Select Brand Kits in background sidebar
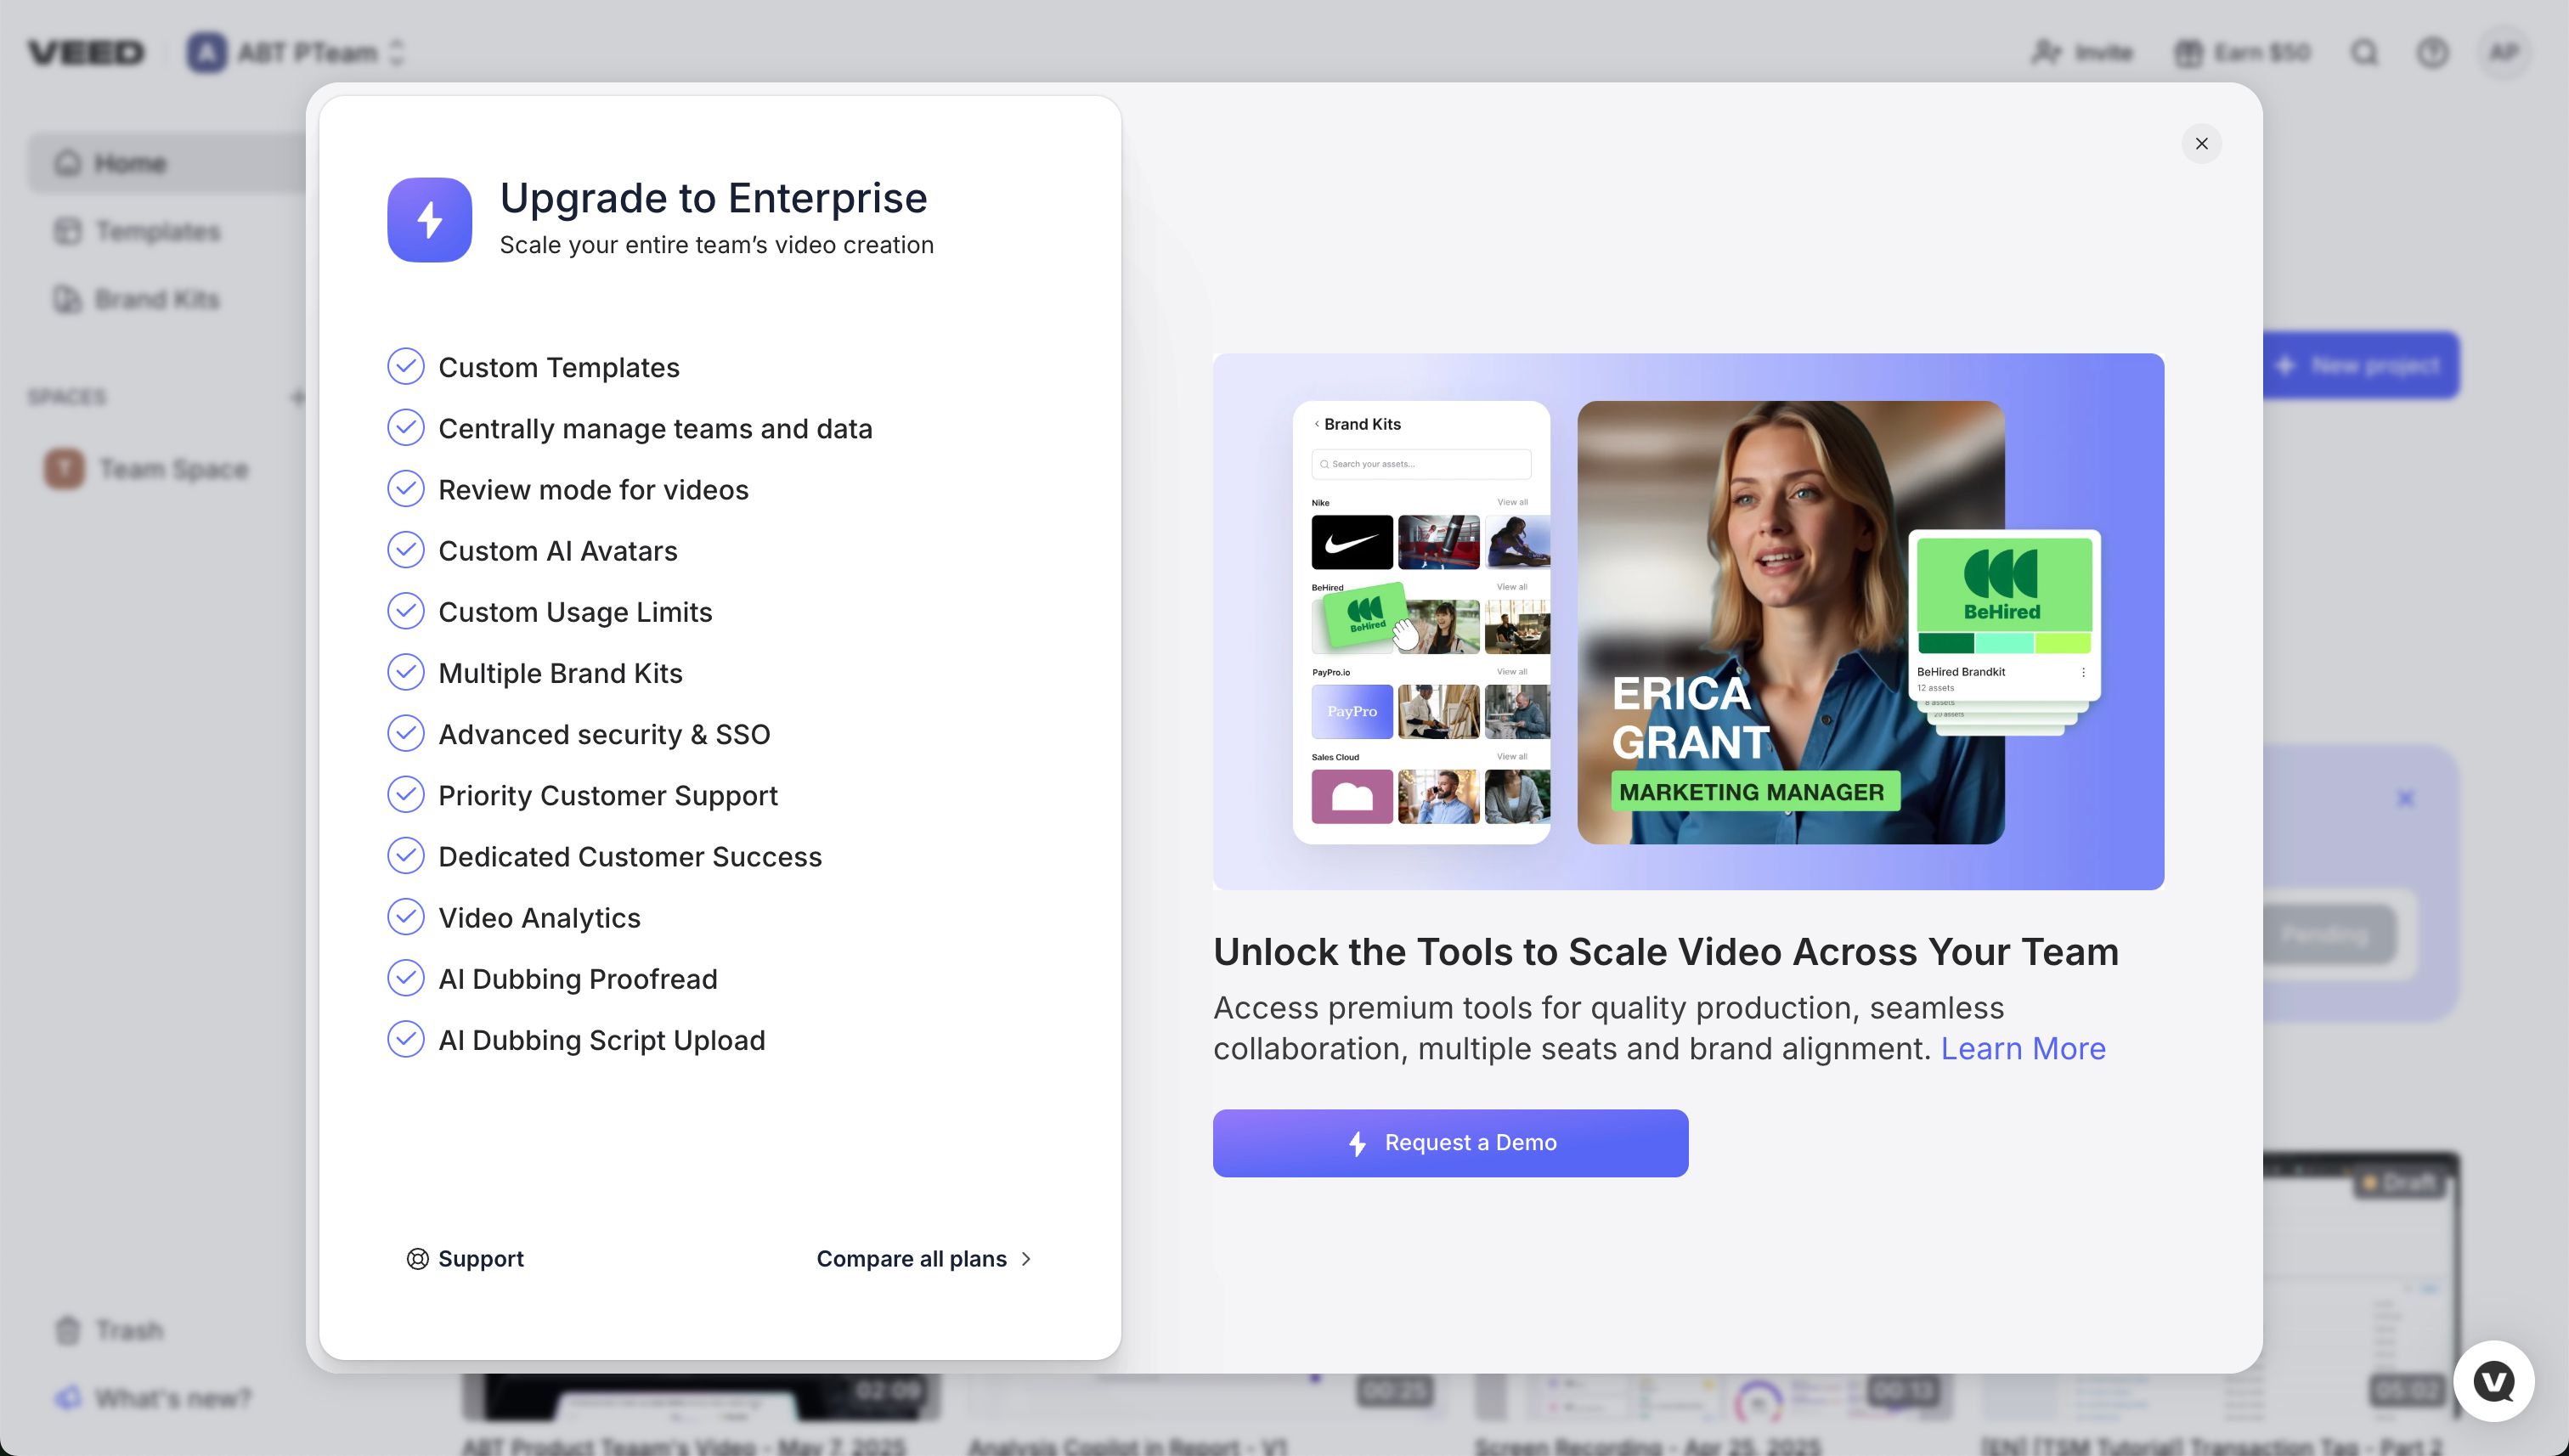2569x1456 pixels. pyautogui.click(x=137, y=299)
